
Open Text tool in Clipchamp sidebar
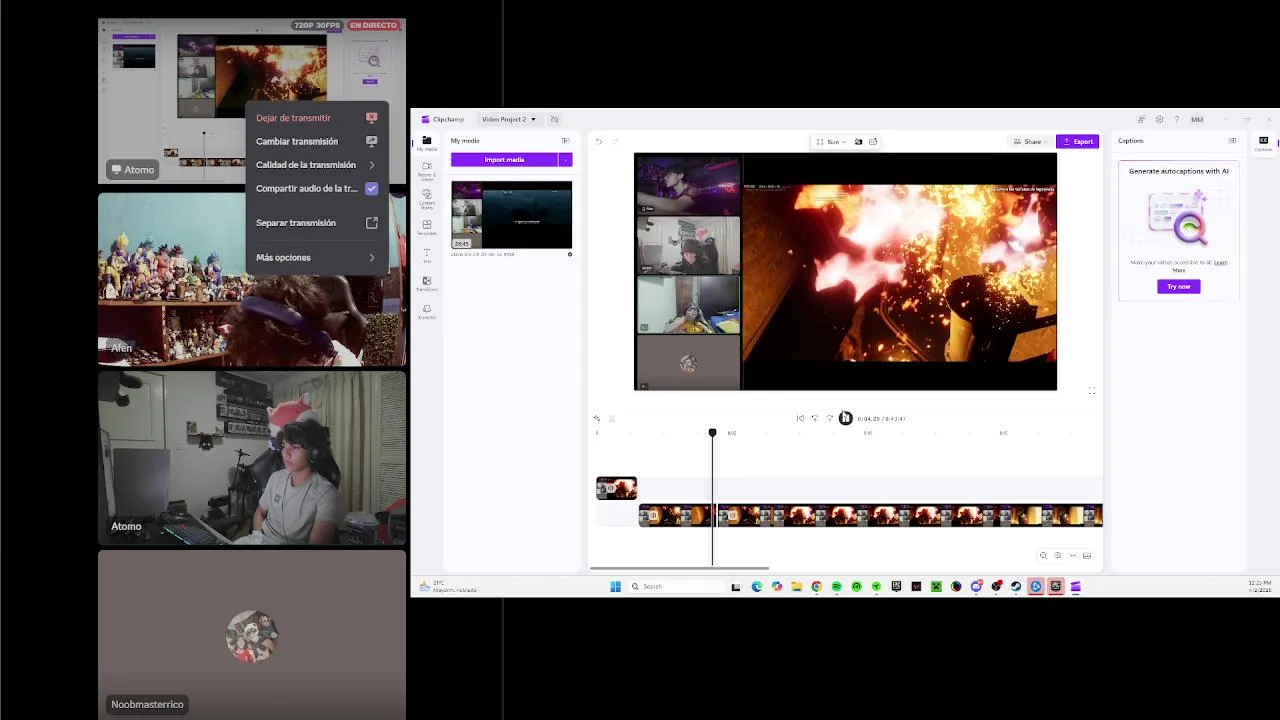(427, 256)
